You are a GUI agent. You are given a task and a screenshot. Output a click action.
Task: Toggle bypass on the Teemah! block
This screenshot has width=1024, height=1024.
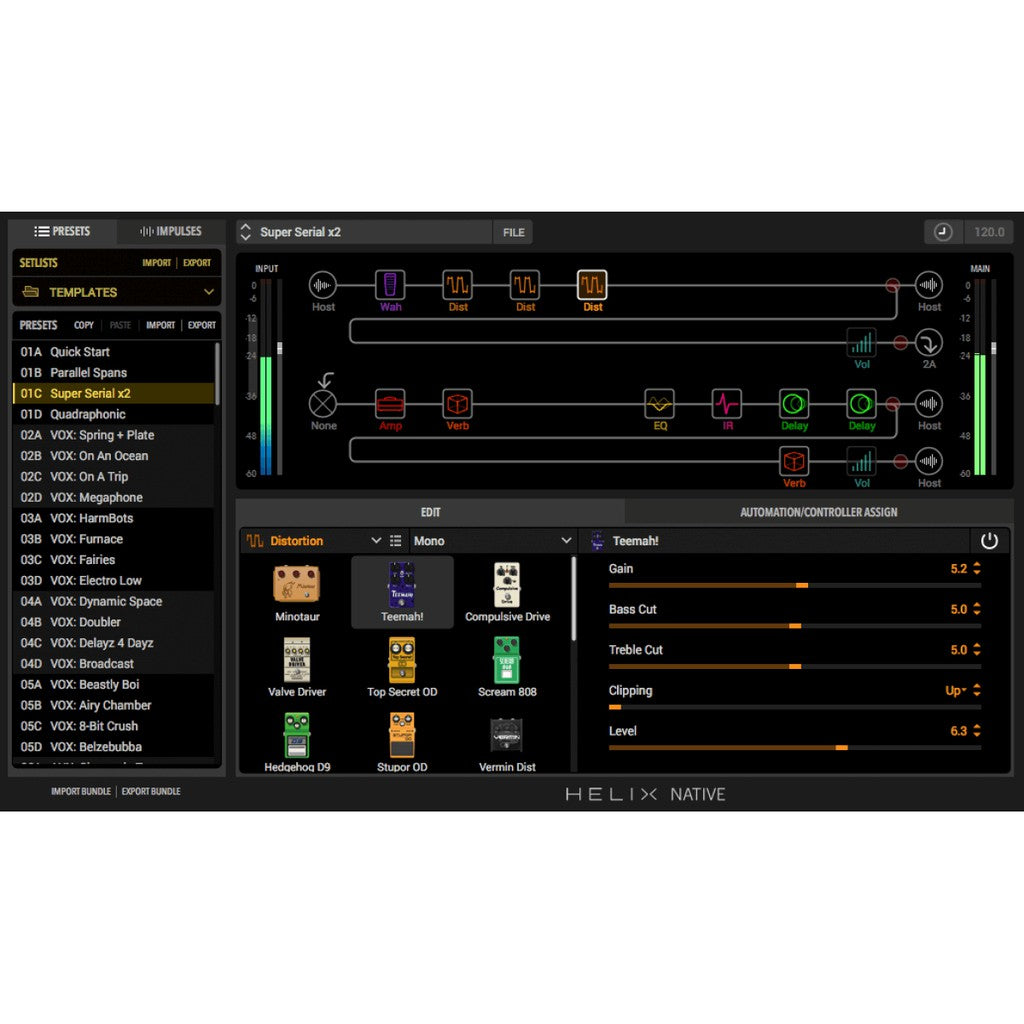[990, 540]
